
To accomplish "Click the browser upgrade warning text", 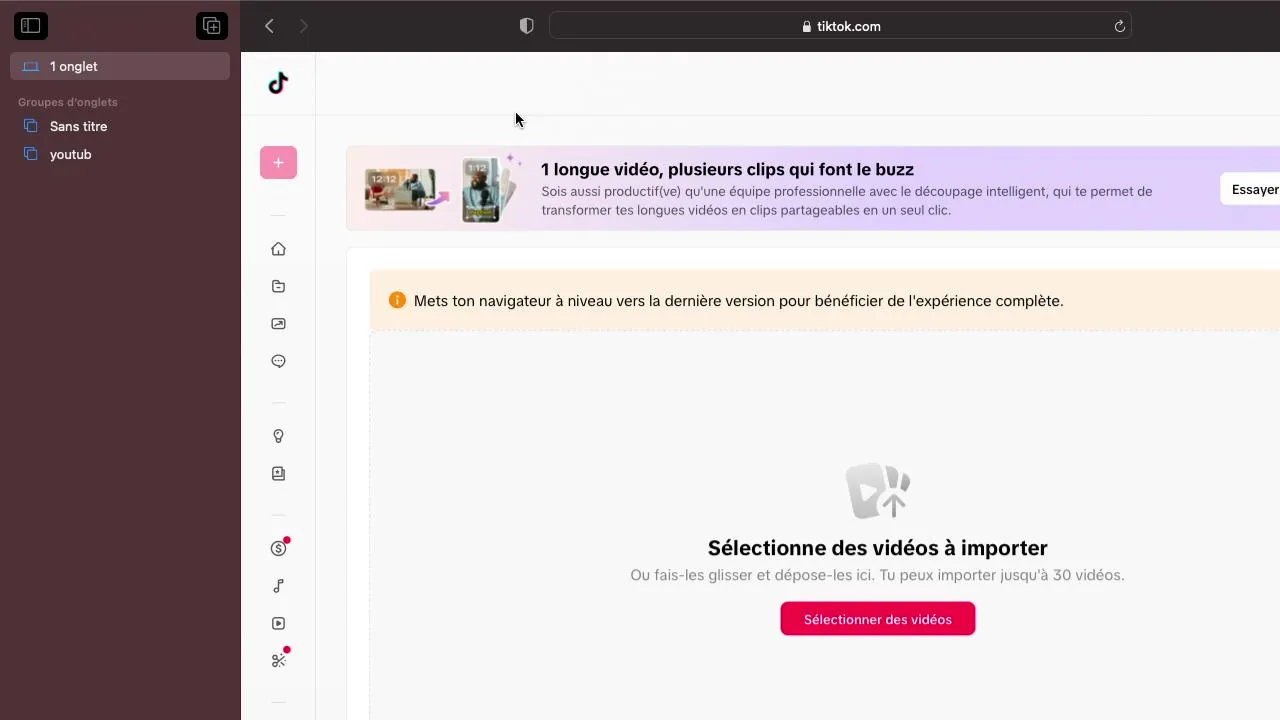I will pos(738,301).
